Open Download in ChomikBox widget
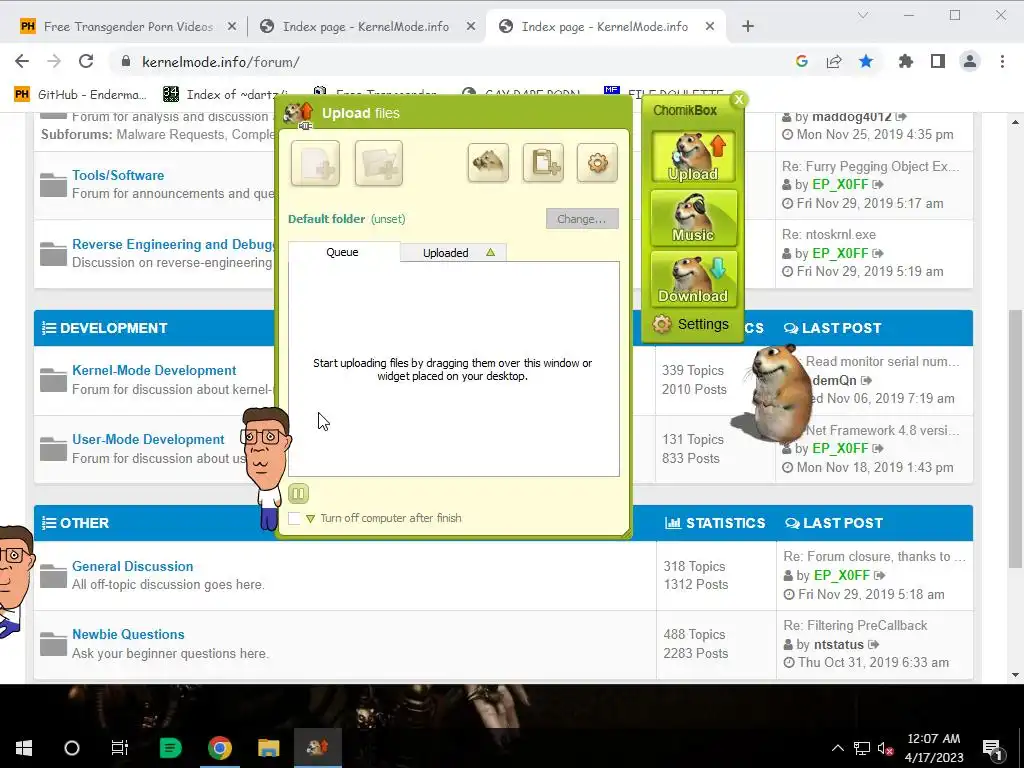Image resolution: width=1024 pixels, height=768 pixels. [693, 280]
